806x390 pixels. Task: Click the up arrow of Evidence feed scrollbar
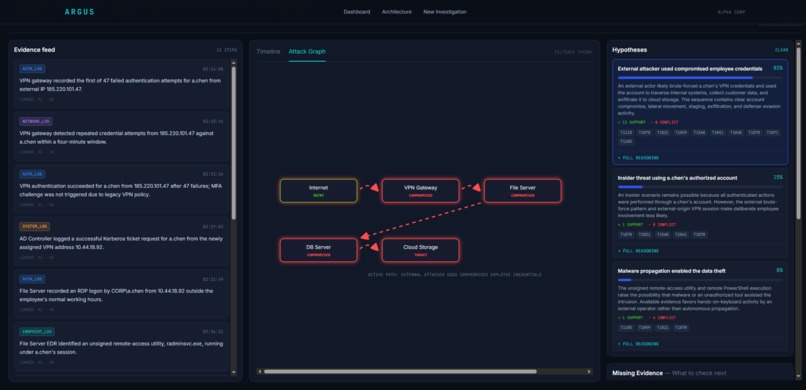[x=234, y=63]
